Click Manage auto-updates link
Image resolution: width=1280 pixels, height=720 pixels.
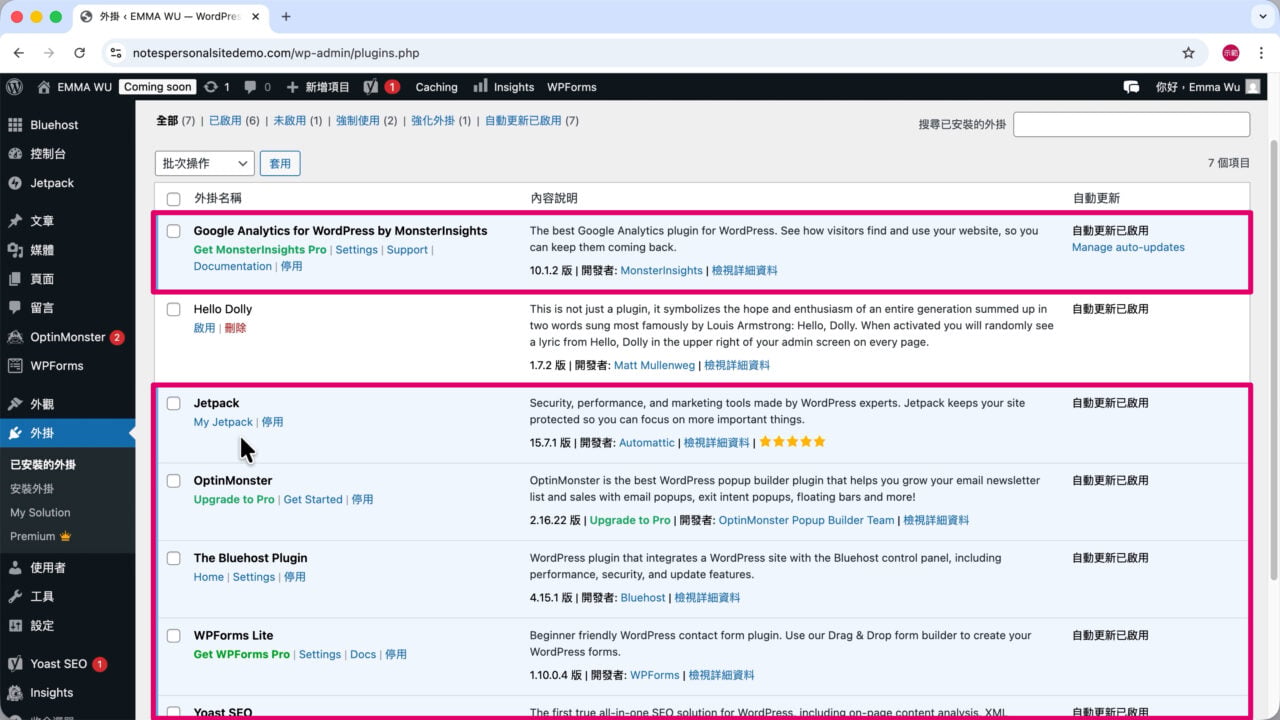(1128, 248)
